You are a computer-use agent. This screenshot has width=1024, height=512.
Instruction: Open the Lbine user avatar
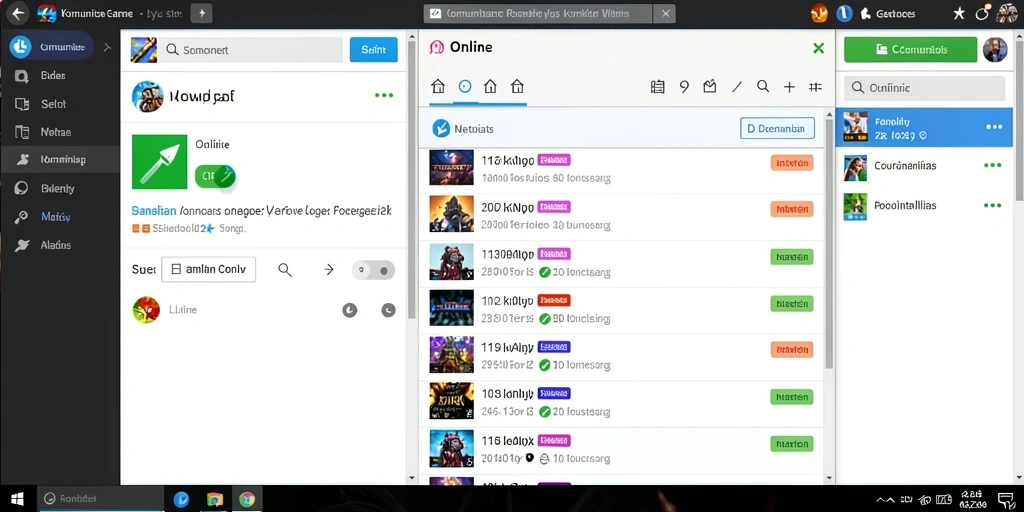pyautogui.click(x=146, y=310)
